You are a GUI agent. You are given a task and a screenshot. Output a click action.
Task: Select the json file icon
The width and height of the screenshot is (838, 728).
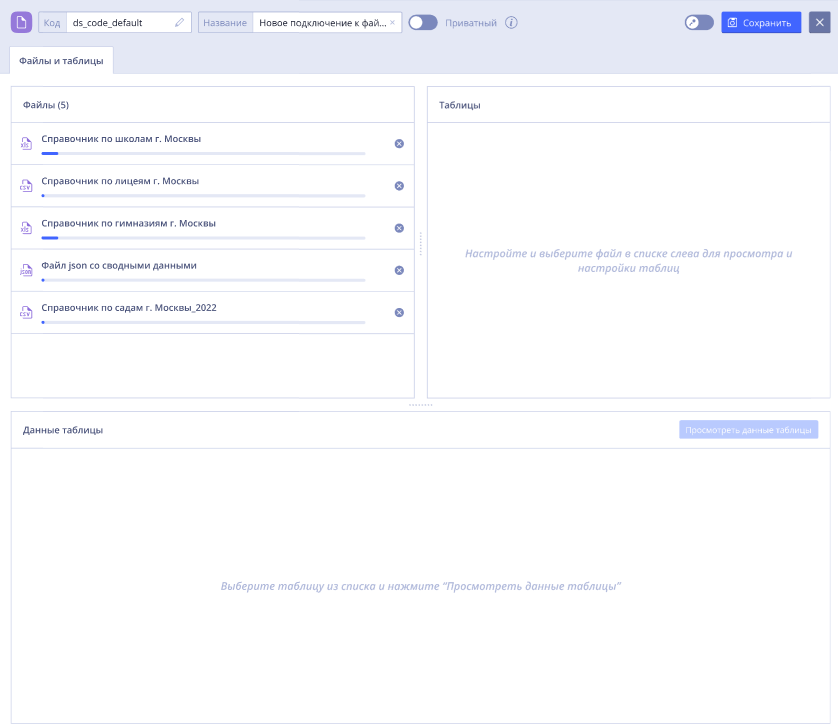click(26, 270)
